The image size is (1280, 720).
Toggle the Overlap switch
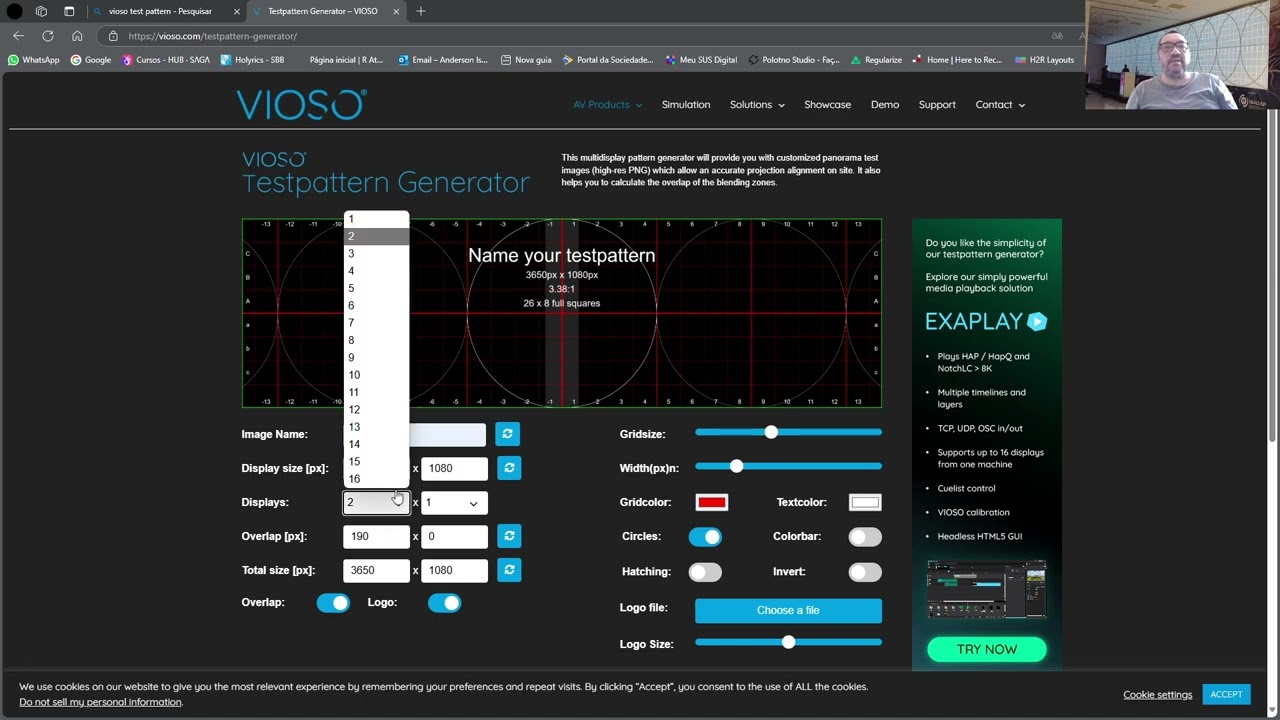[x=333, y=603]
